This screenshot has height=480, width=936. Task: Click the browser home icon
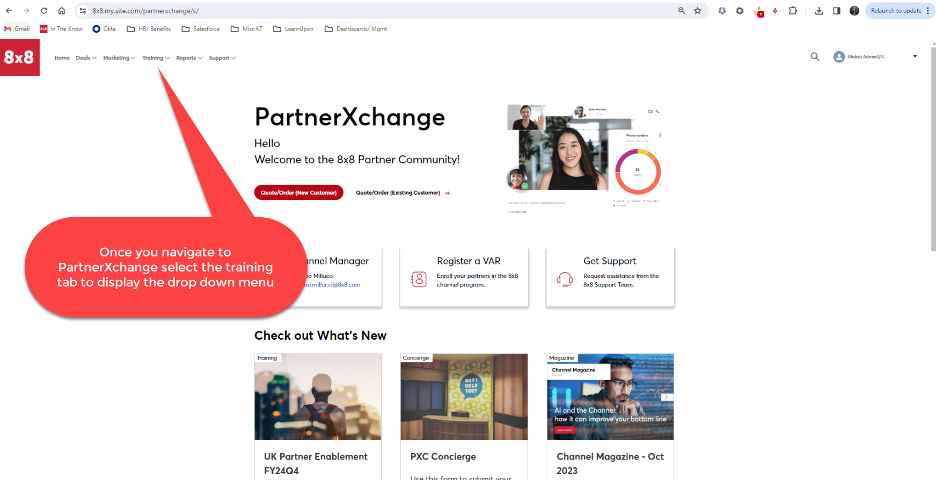[x=61, y=11]
